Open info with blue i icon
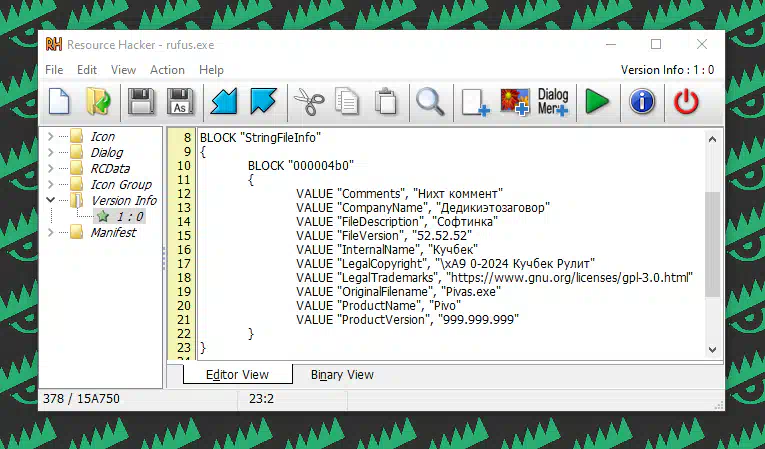The height and width of the screenshot is (449, 765). tap(642, 102)
